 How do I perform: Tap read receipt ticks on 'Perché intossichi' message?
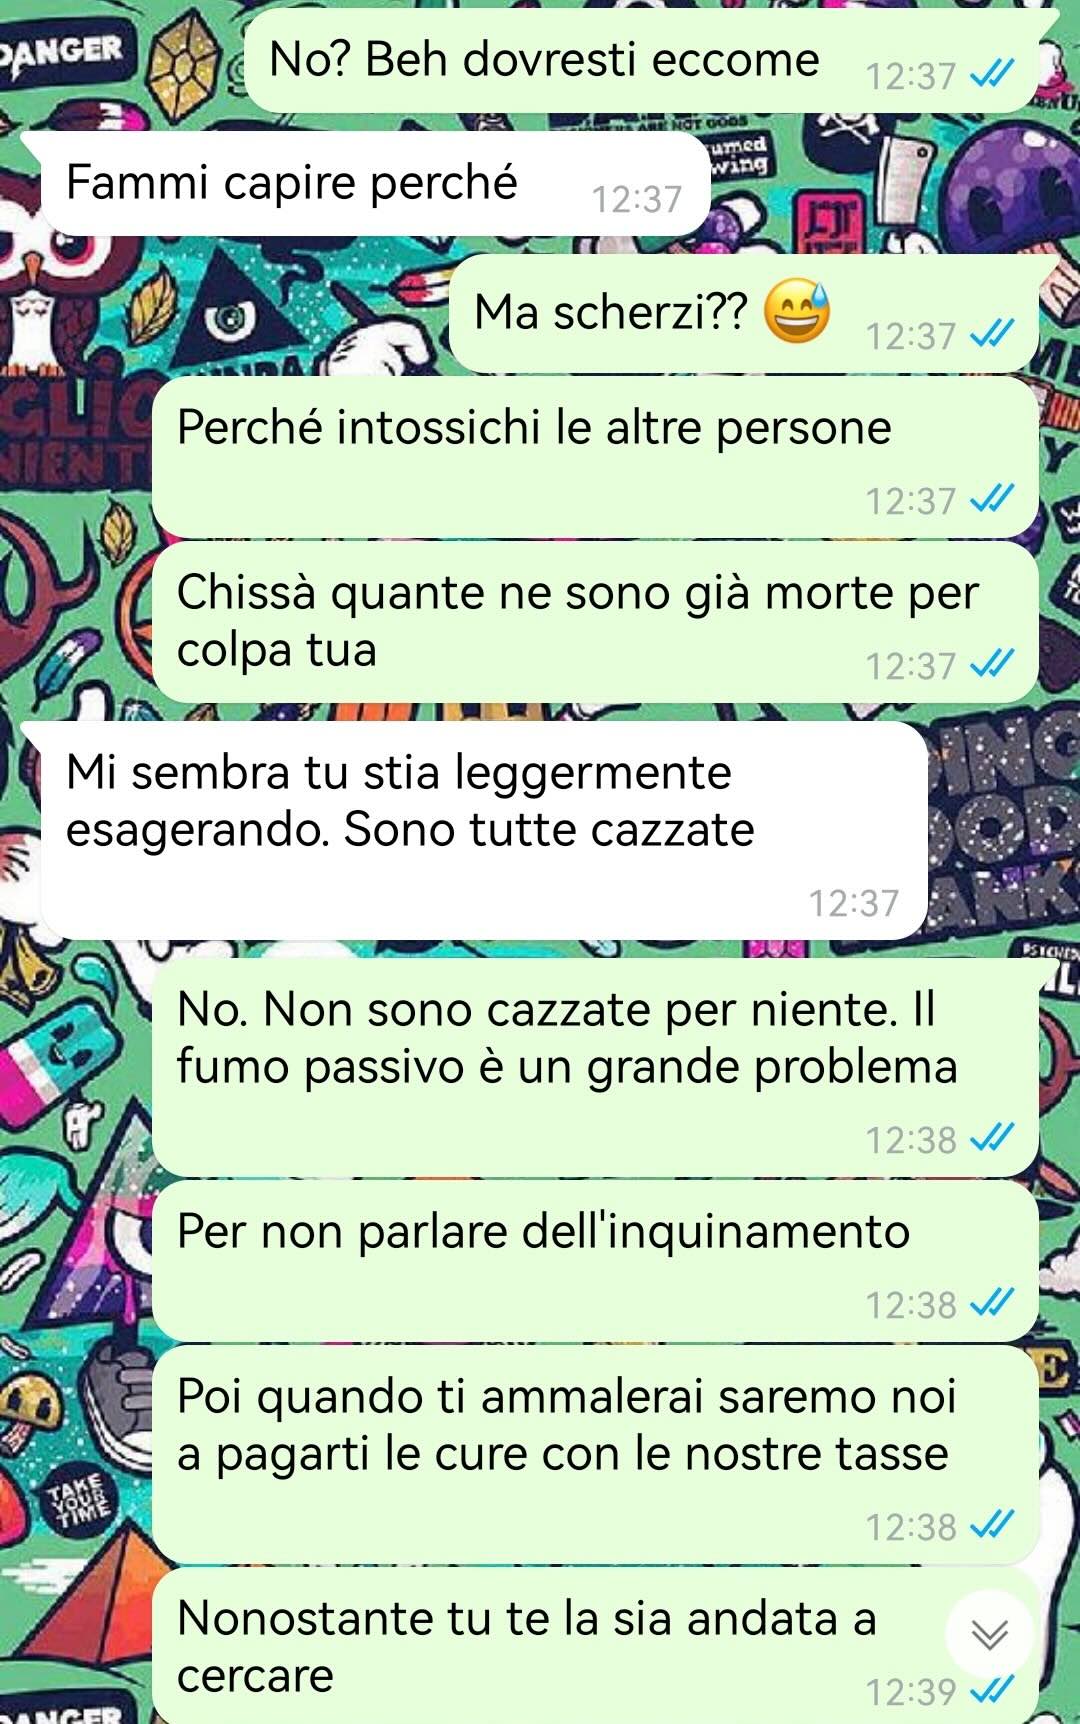pyautogui.click(x=993, y=500)
